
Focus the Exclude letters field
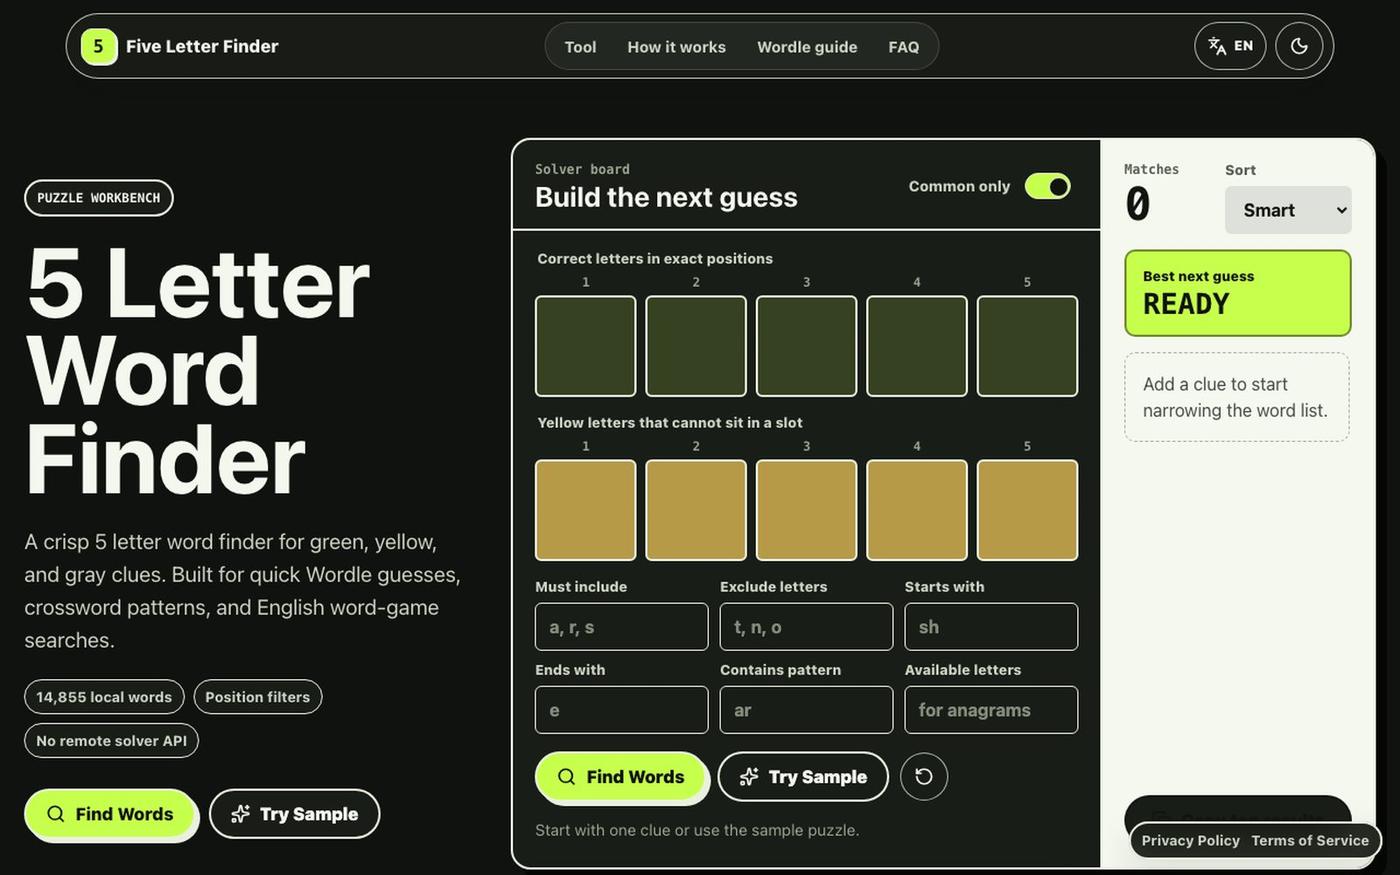coord(807,627)
